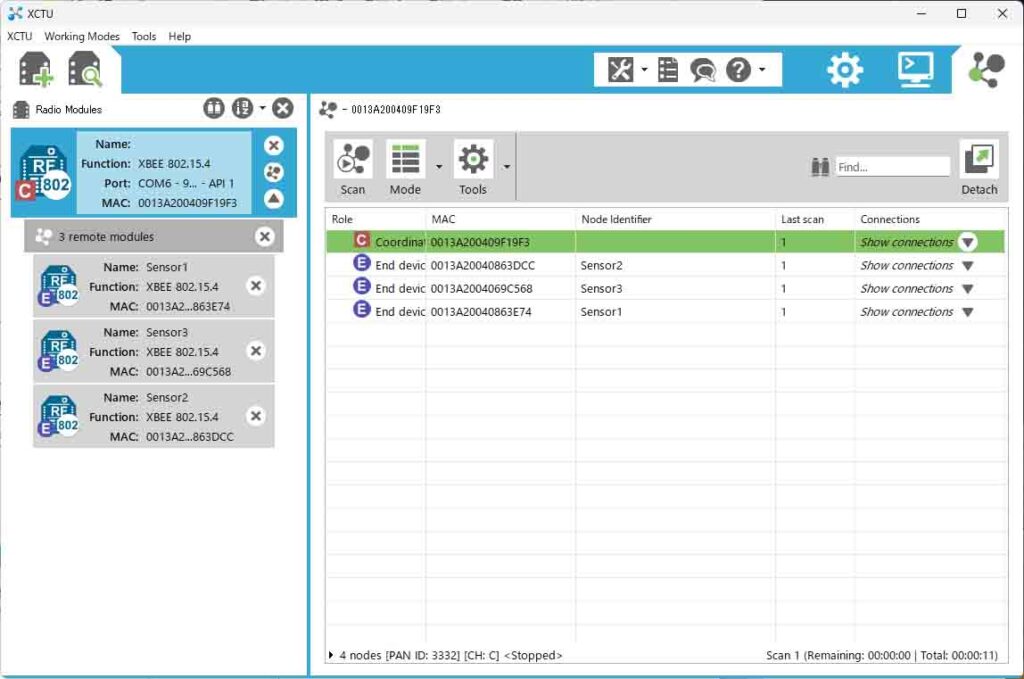Collapse the remote modules list with the up arrow
The image size is (1024, 679).
pos(274,198)
